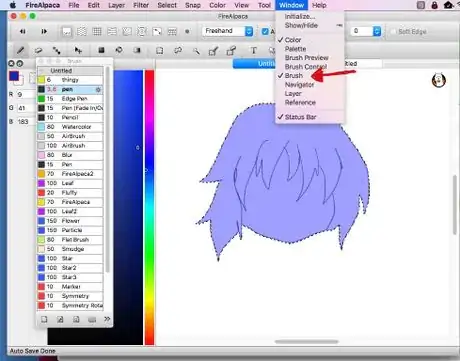Toggle the Soft Edge checkbox
This screenshot has width=460, height=361.
(393, 31)
